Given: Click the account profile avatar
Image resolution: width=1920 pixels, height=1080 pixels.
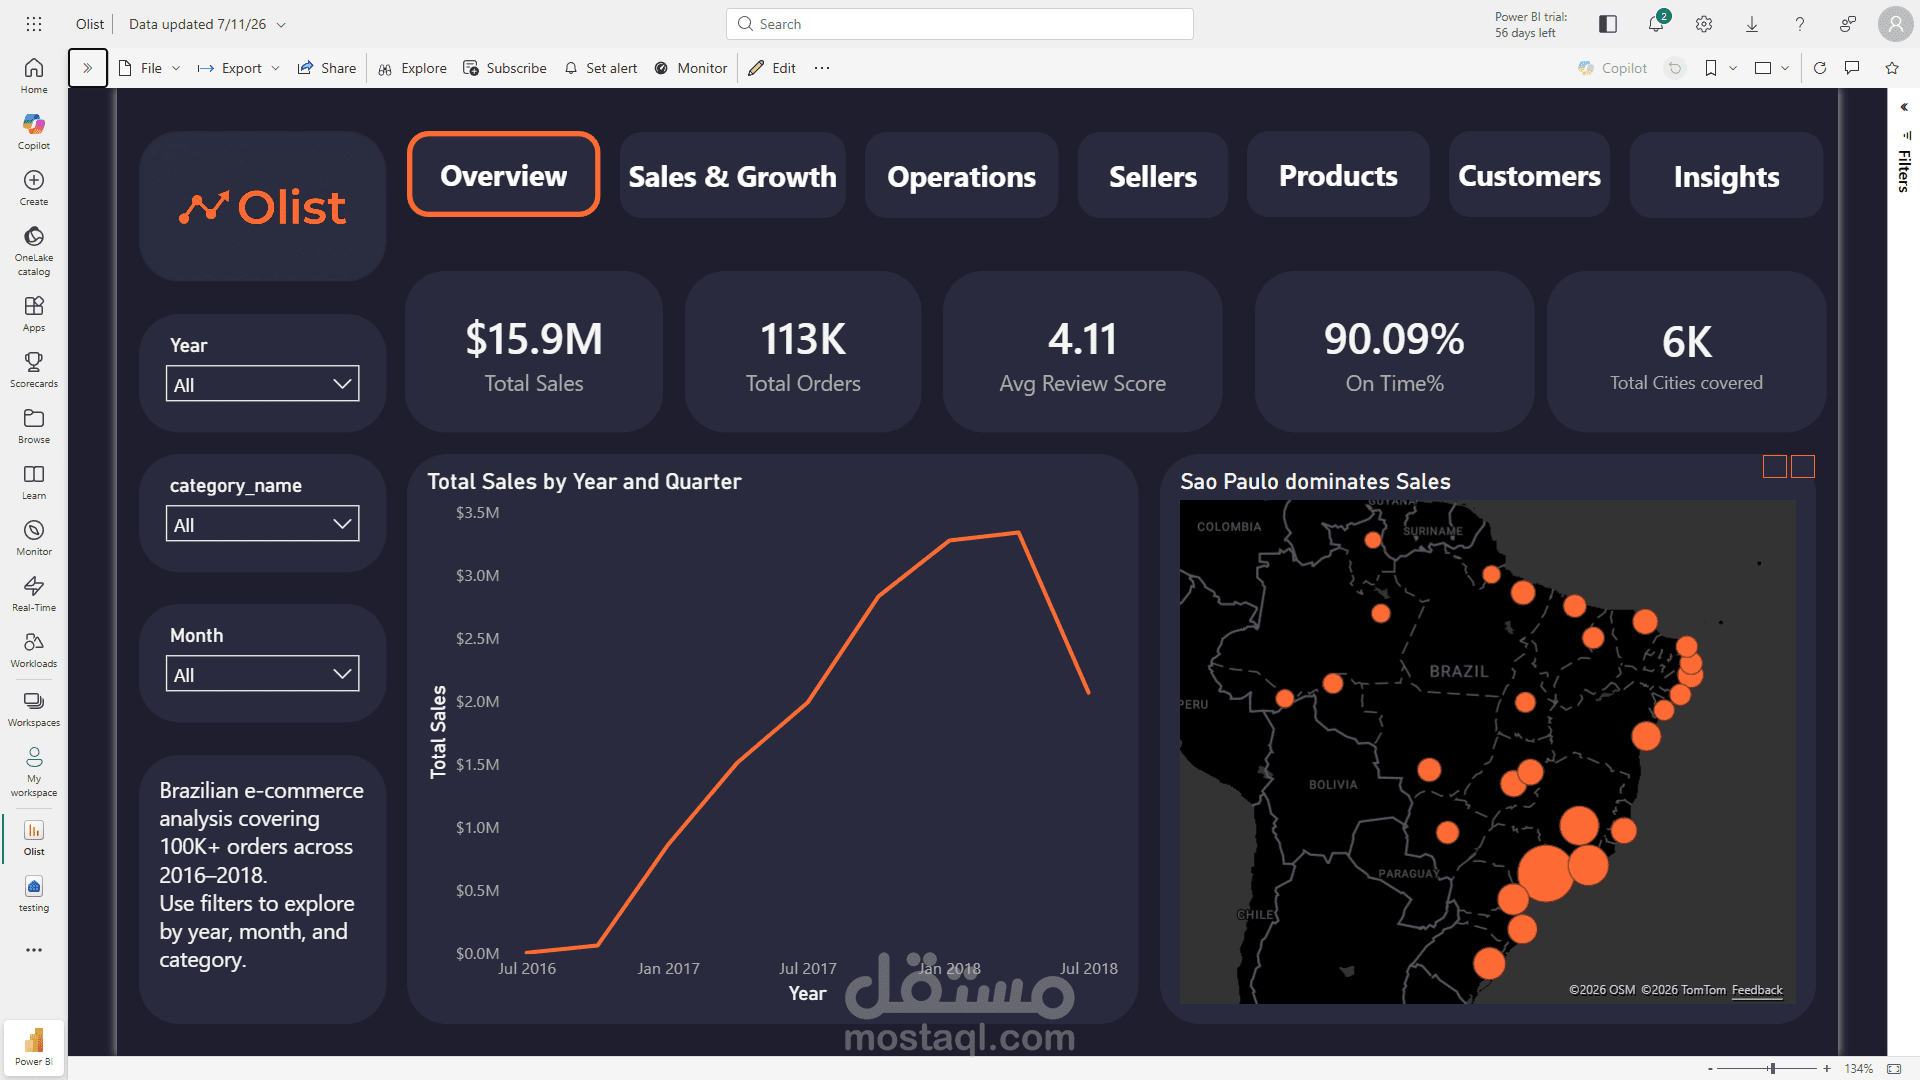Looking at the screenshot, I should 1895,24.
